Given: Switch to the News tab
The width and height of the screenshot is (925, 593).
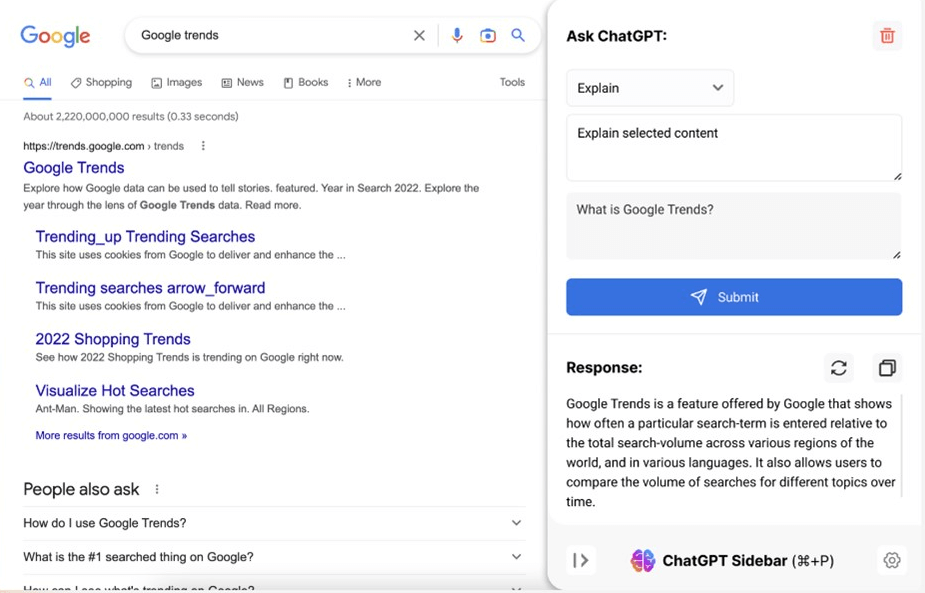Looking at the screenshot, I should (242, 83).
